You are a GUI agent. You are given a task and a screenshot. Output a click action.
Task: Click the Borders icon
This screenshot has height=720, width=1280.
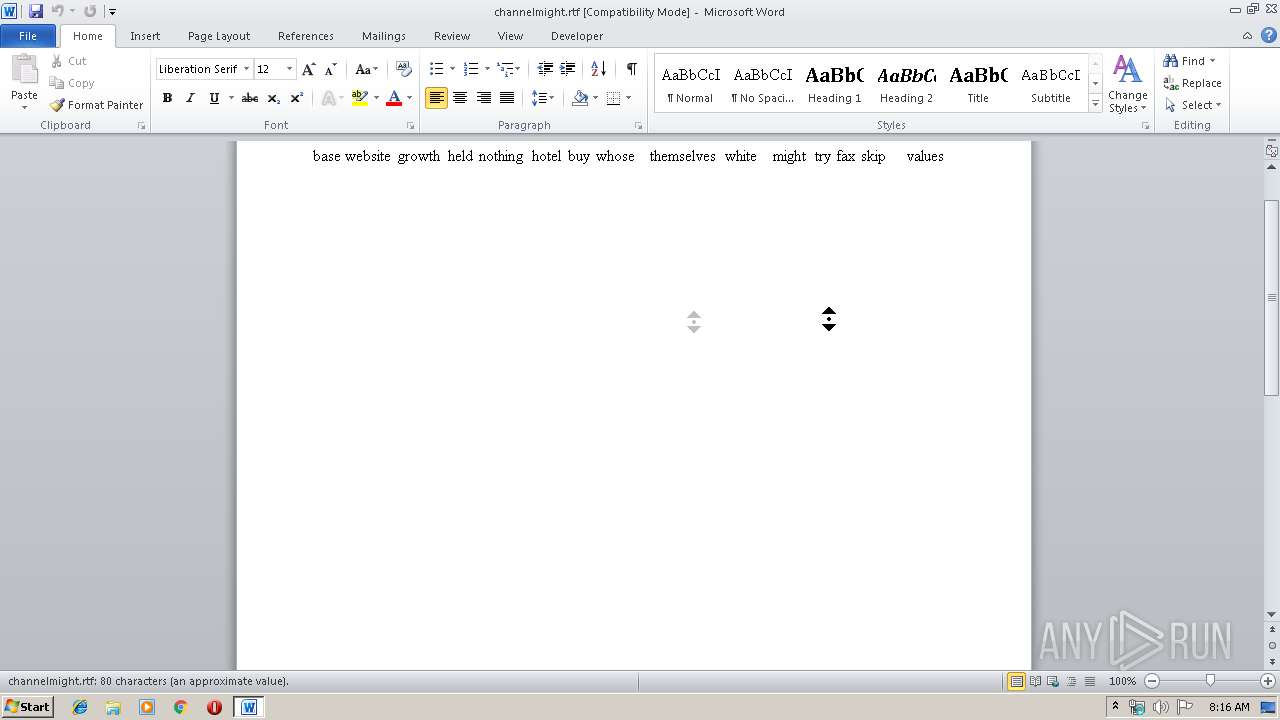614,98
